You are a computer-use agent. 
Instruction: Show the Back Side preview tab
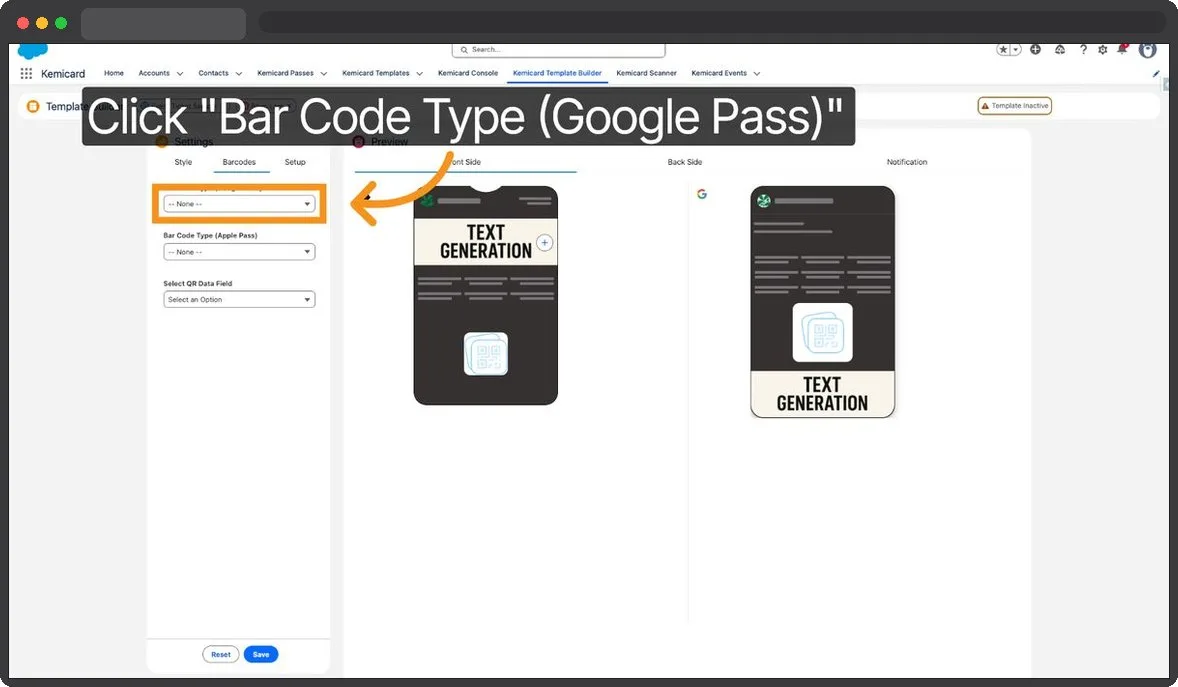[x=684, y=162]
